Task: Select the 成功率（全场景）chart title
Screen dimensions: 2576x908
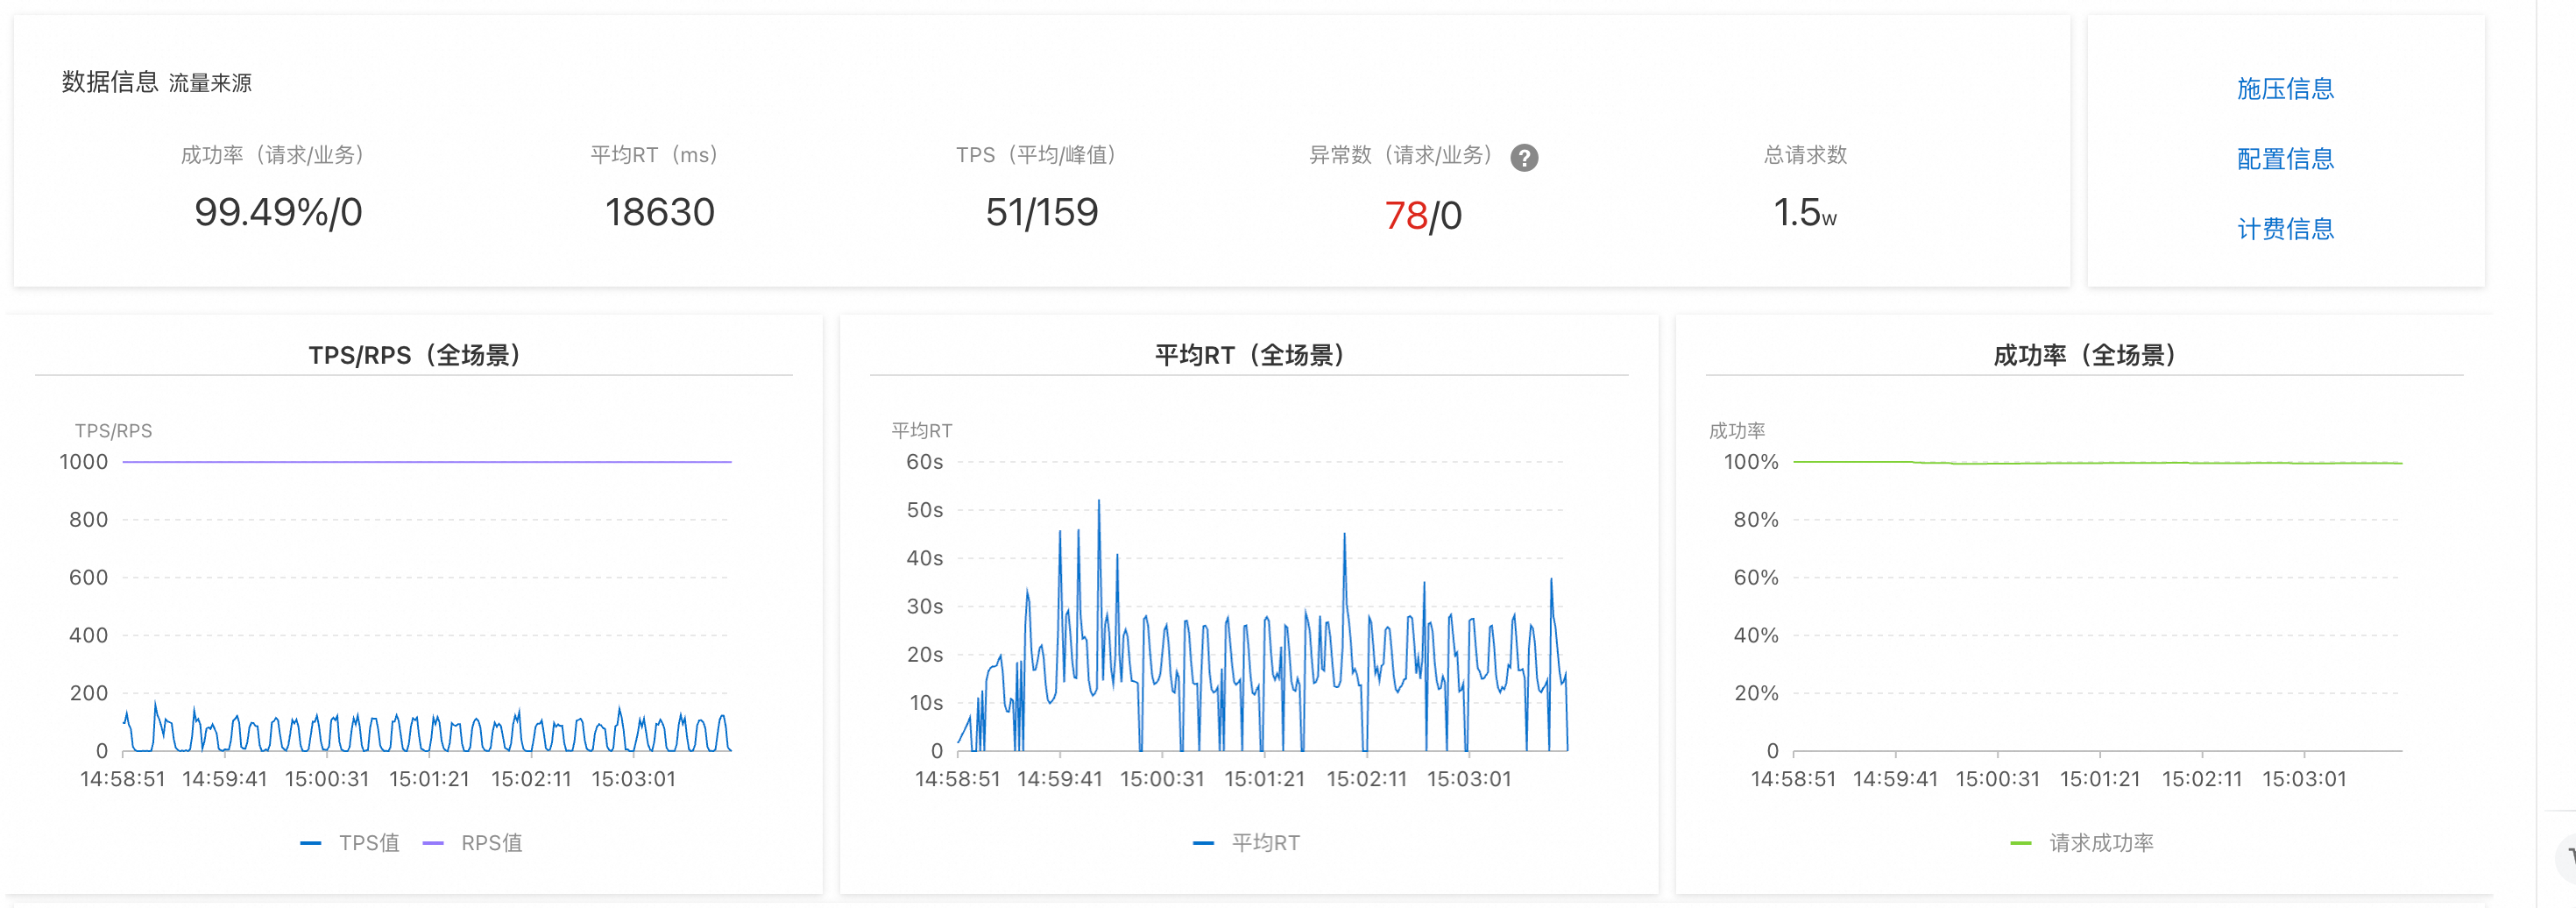Action: click(2083, 354)
